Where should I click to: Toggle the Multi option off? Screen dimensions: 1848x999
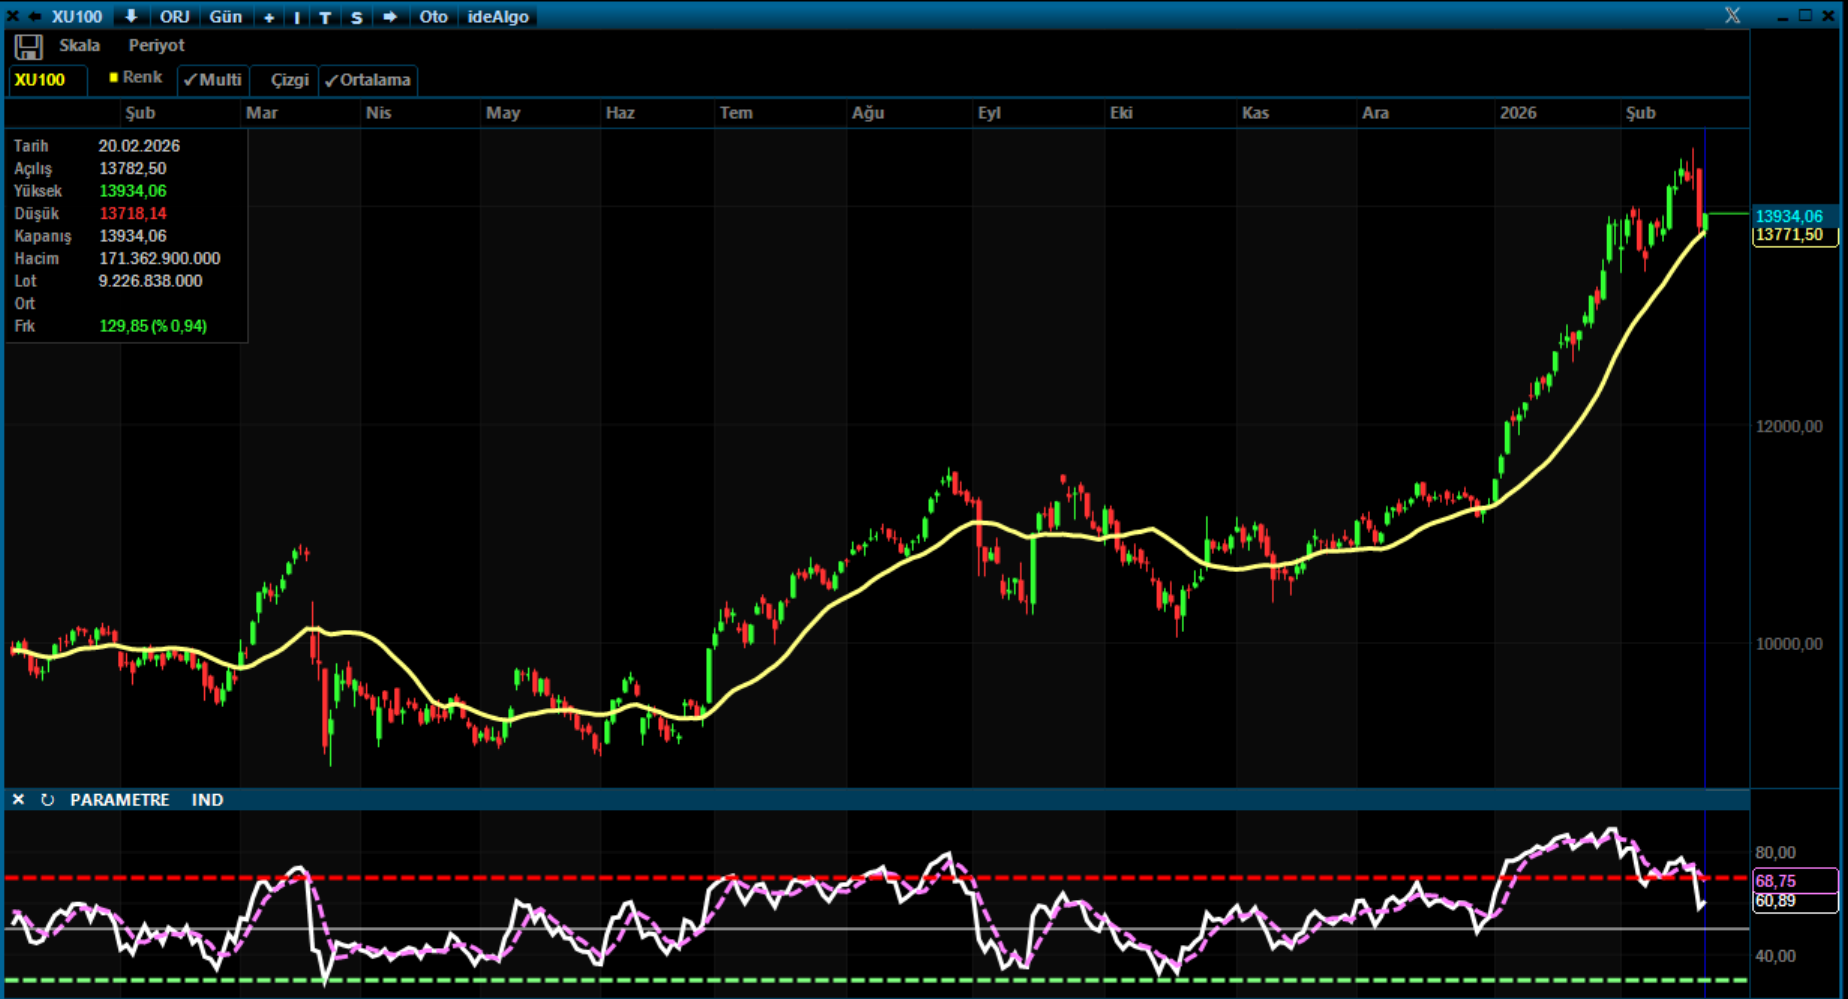pos(213,80)
